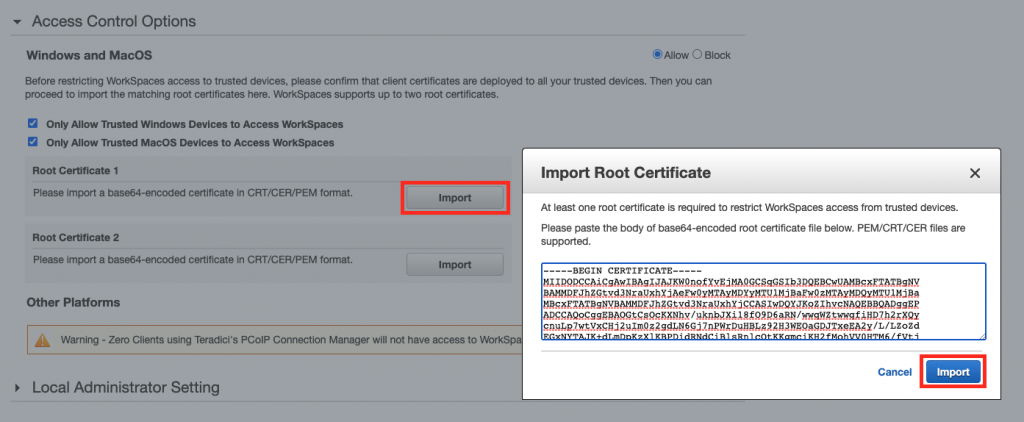Click the Import Root Certificate dialog title
The height and width of the screenshot is (422, 1024).
(x=626, y=173)
